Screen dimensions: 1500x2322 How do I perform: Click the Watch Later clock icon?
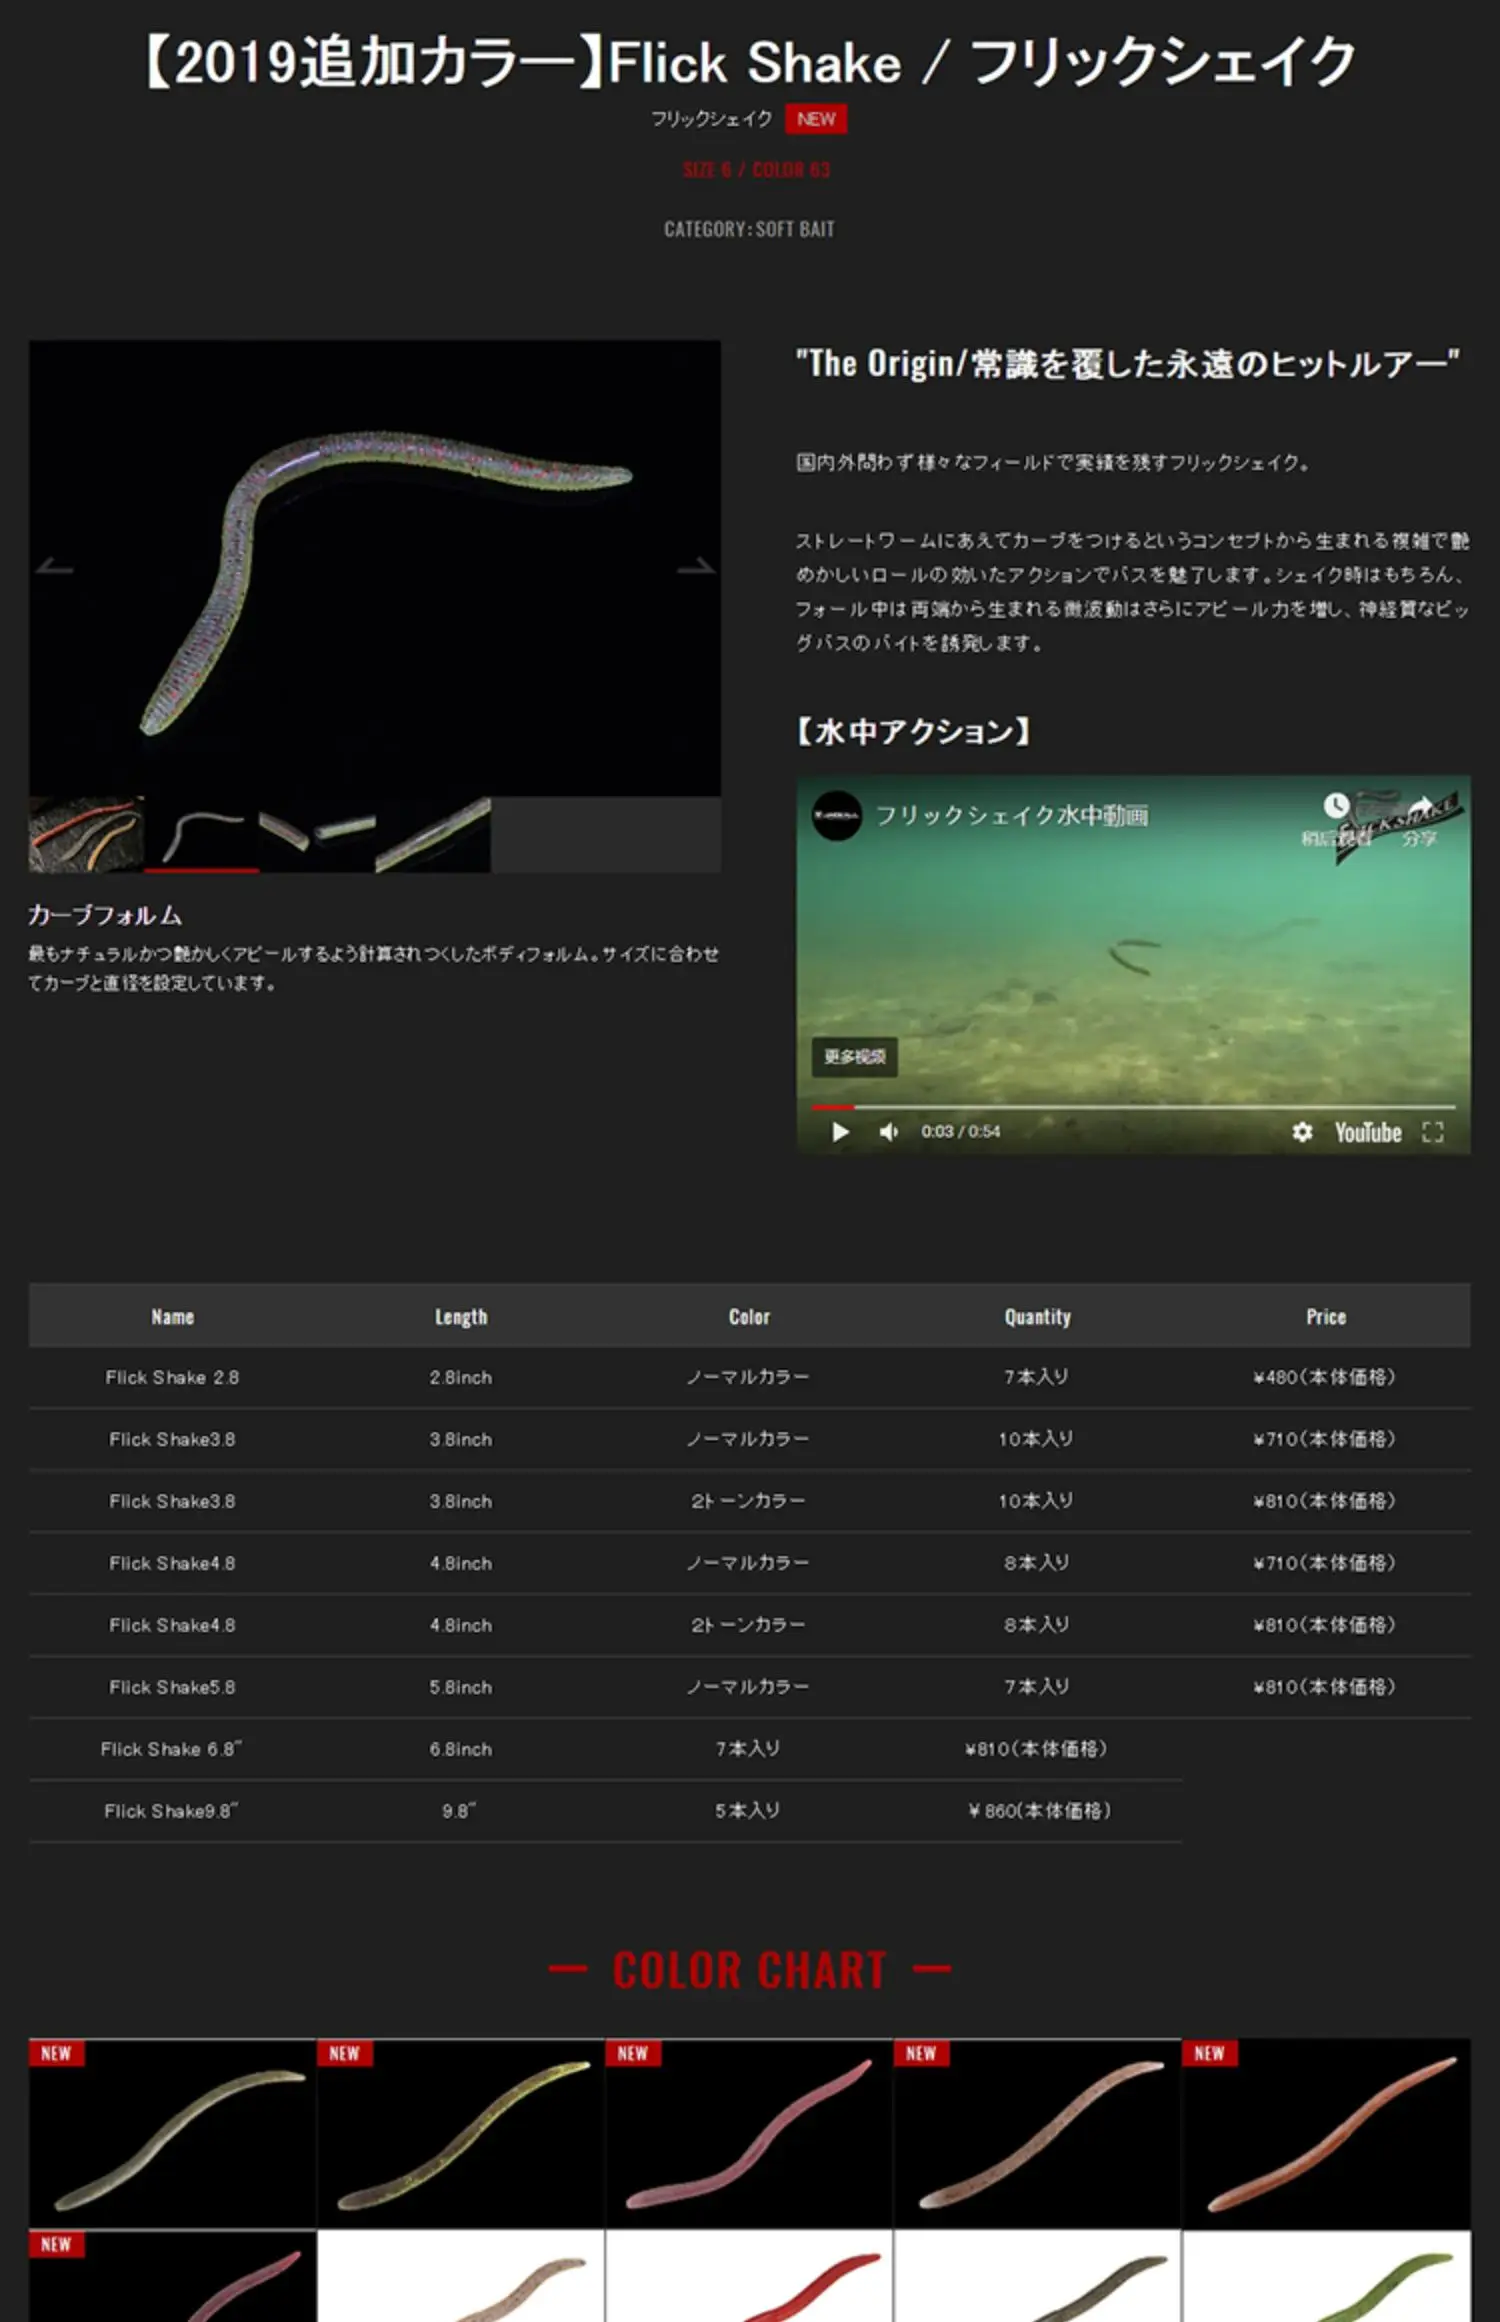[x=1336, y=807]
